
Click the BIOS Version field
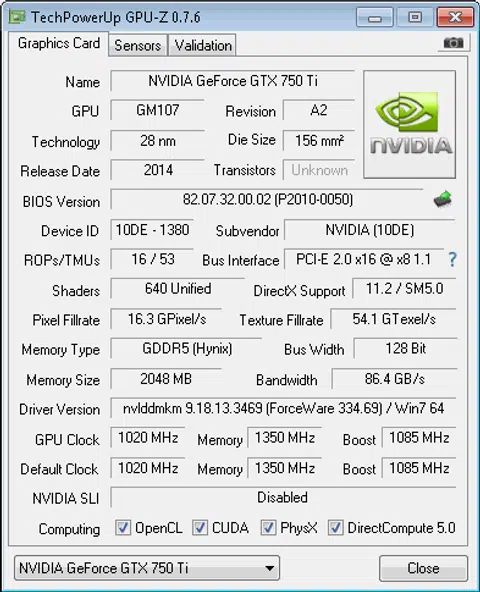267,199
